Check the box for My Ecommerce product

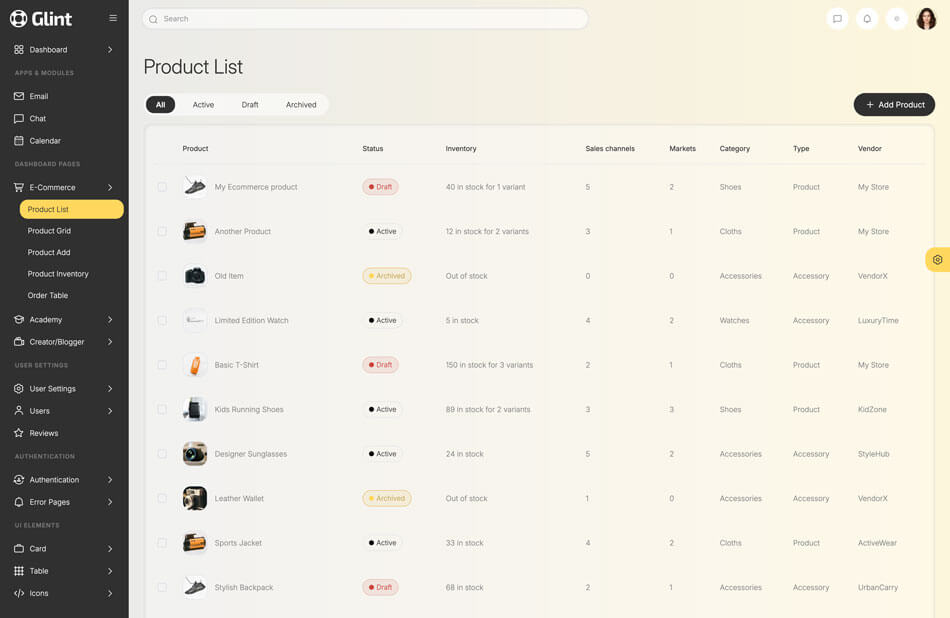(x=162, y=187)
